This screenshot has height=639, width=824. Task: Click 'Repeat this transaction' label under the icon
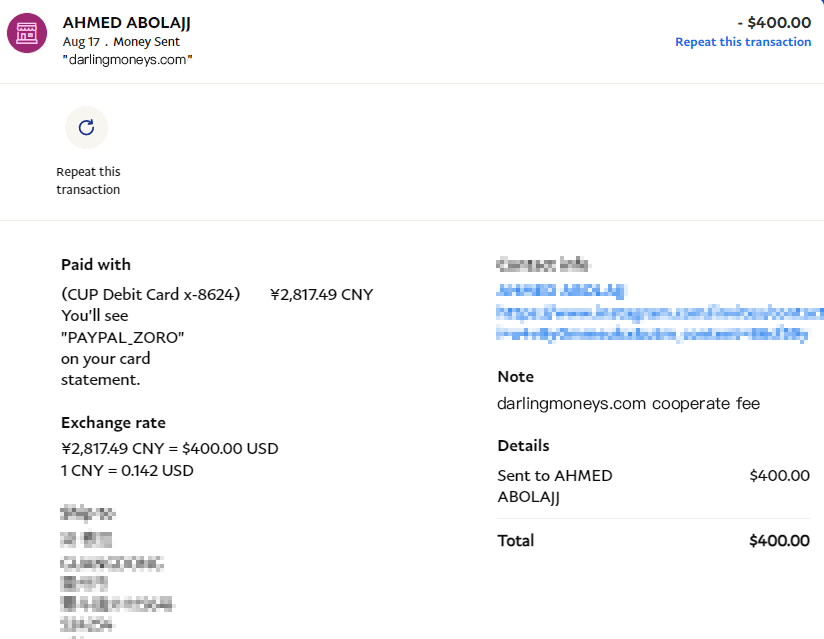point(88,181)
